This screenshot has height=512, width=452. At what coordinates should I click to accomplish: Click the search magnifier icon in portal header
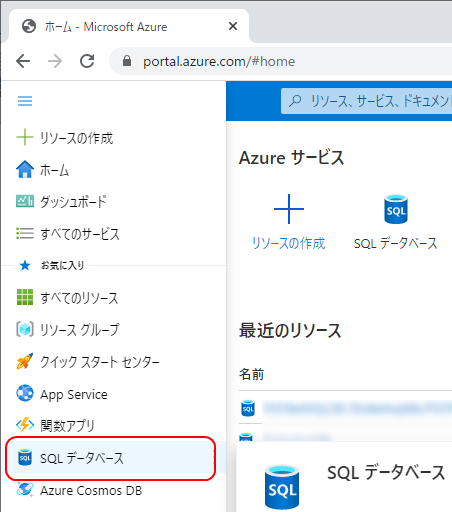coord(295,101)
